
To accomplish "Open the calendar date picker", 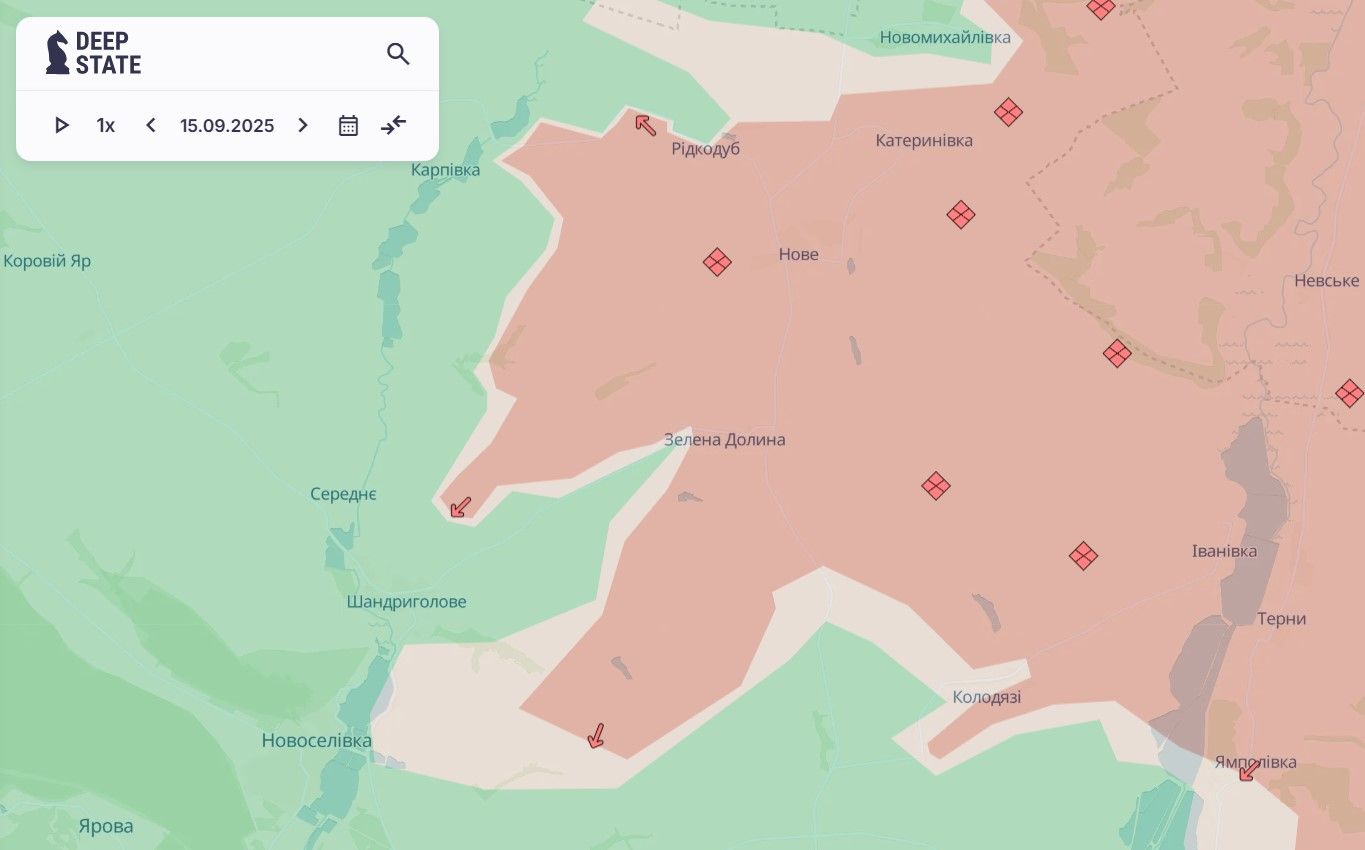I will pos(348,125).
